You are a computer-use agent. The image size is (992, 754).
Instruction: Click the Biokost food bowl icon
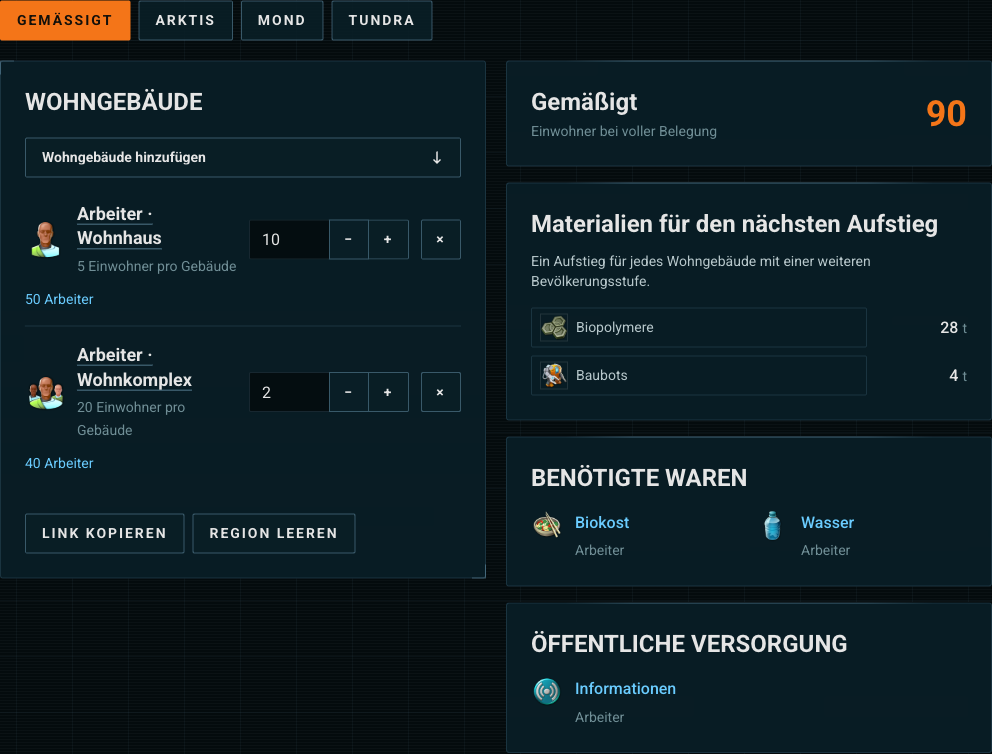tap(547, 525)
